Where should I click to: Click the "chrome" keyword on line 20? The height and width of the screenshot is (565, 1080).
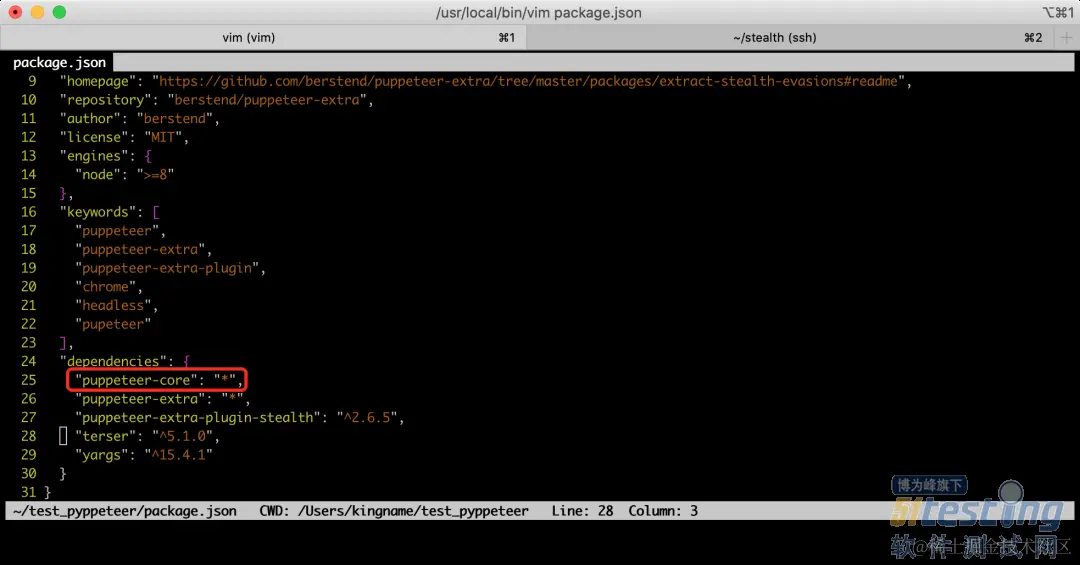[x=105, y=287]
